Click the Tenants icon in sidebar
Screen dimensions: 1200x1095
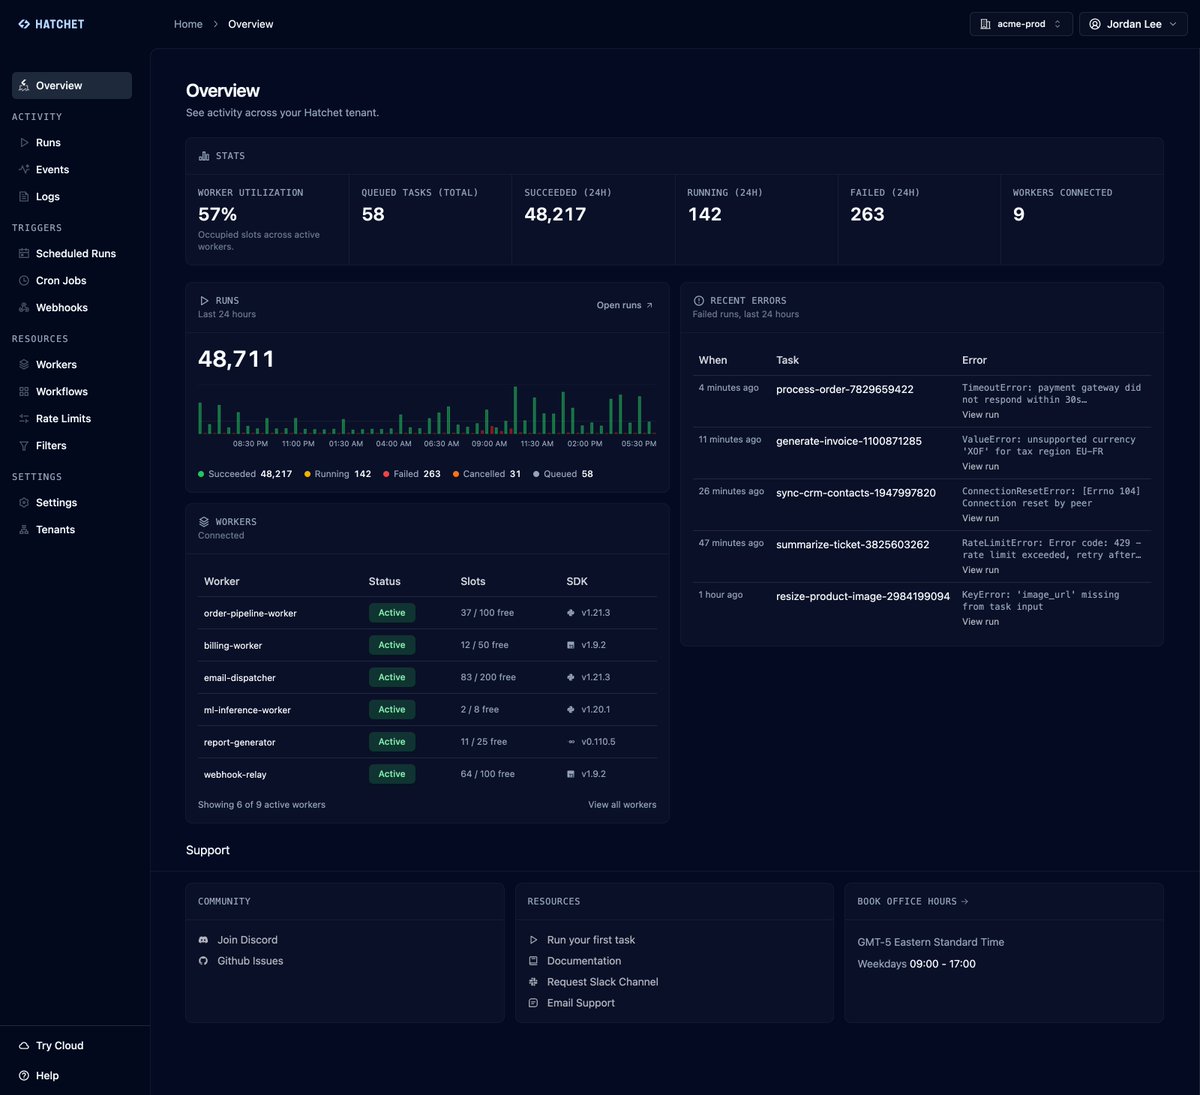(24, 530)
